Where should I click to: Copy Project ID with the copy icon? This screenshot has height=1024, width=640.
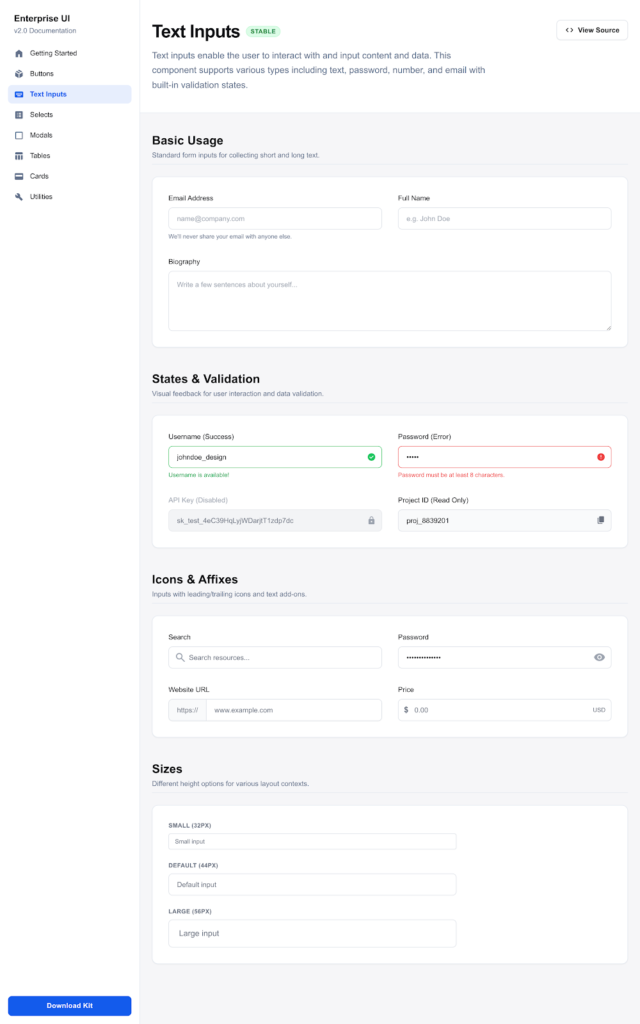600,520
